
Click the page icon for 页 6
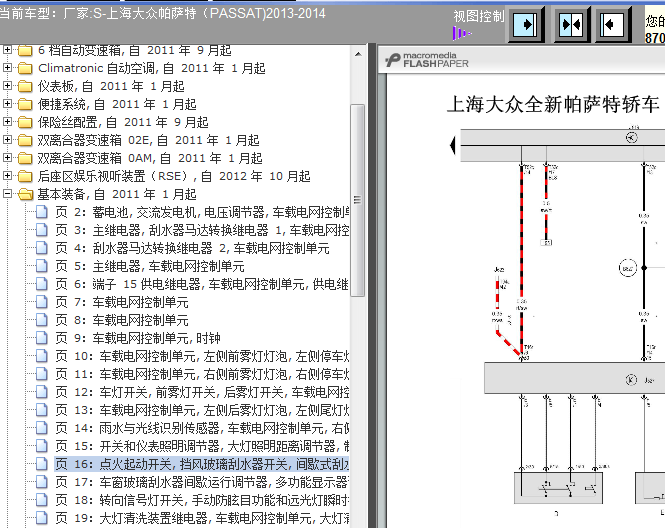(42, 284)
